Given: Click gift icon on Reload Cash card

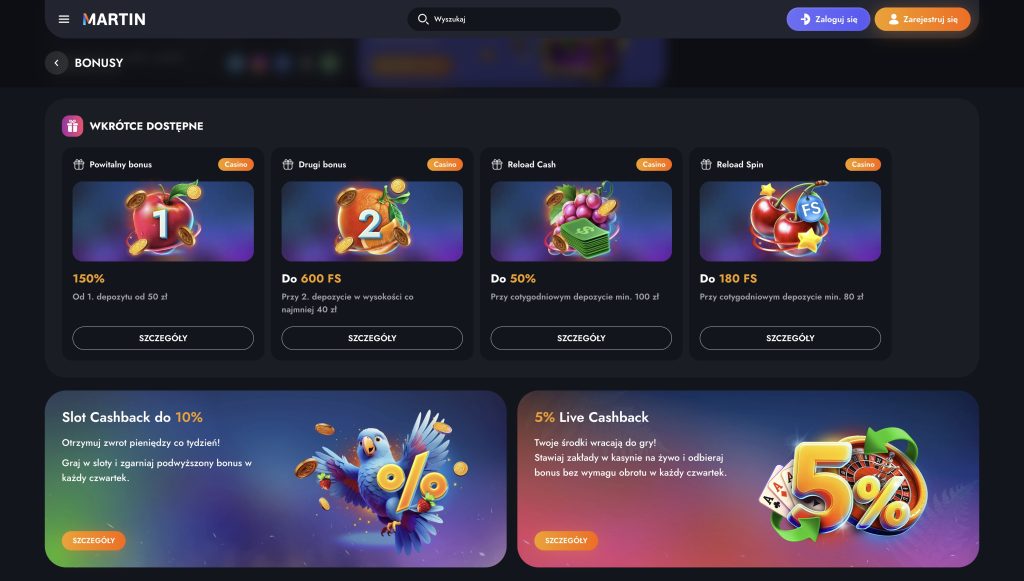Looking at the screenshot, I should 497,165.
